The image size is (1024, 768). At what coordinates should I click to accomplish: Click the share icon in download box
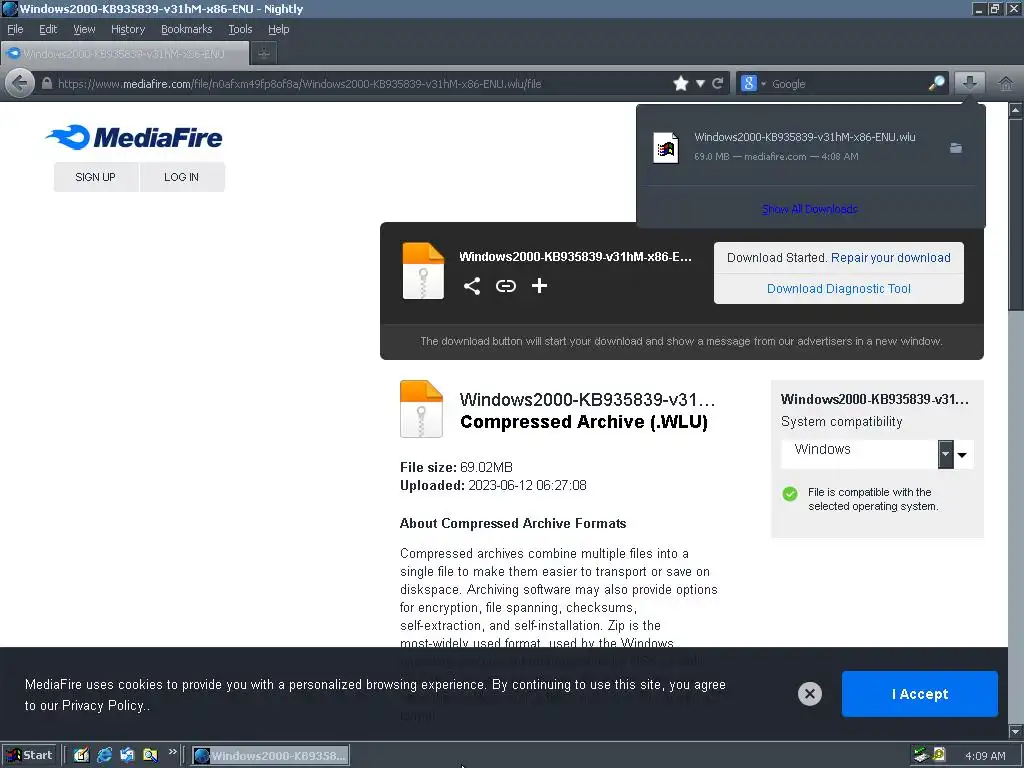click(x=472, y=285)
